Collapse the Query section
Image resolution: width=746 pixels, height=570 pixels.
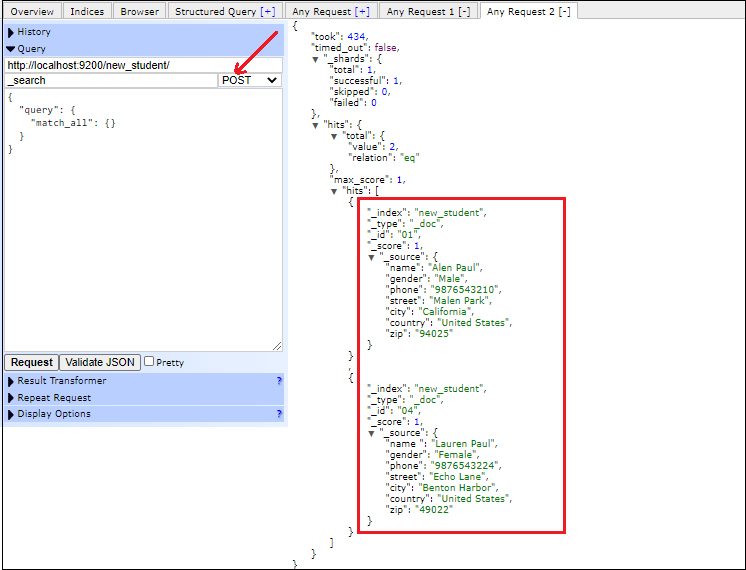point(31,48)
